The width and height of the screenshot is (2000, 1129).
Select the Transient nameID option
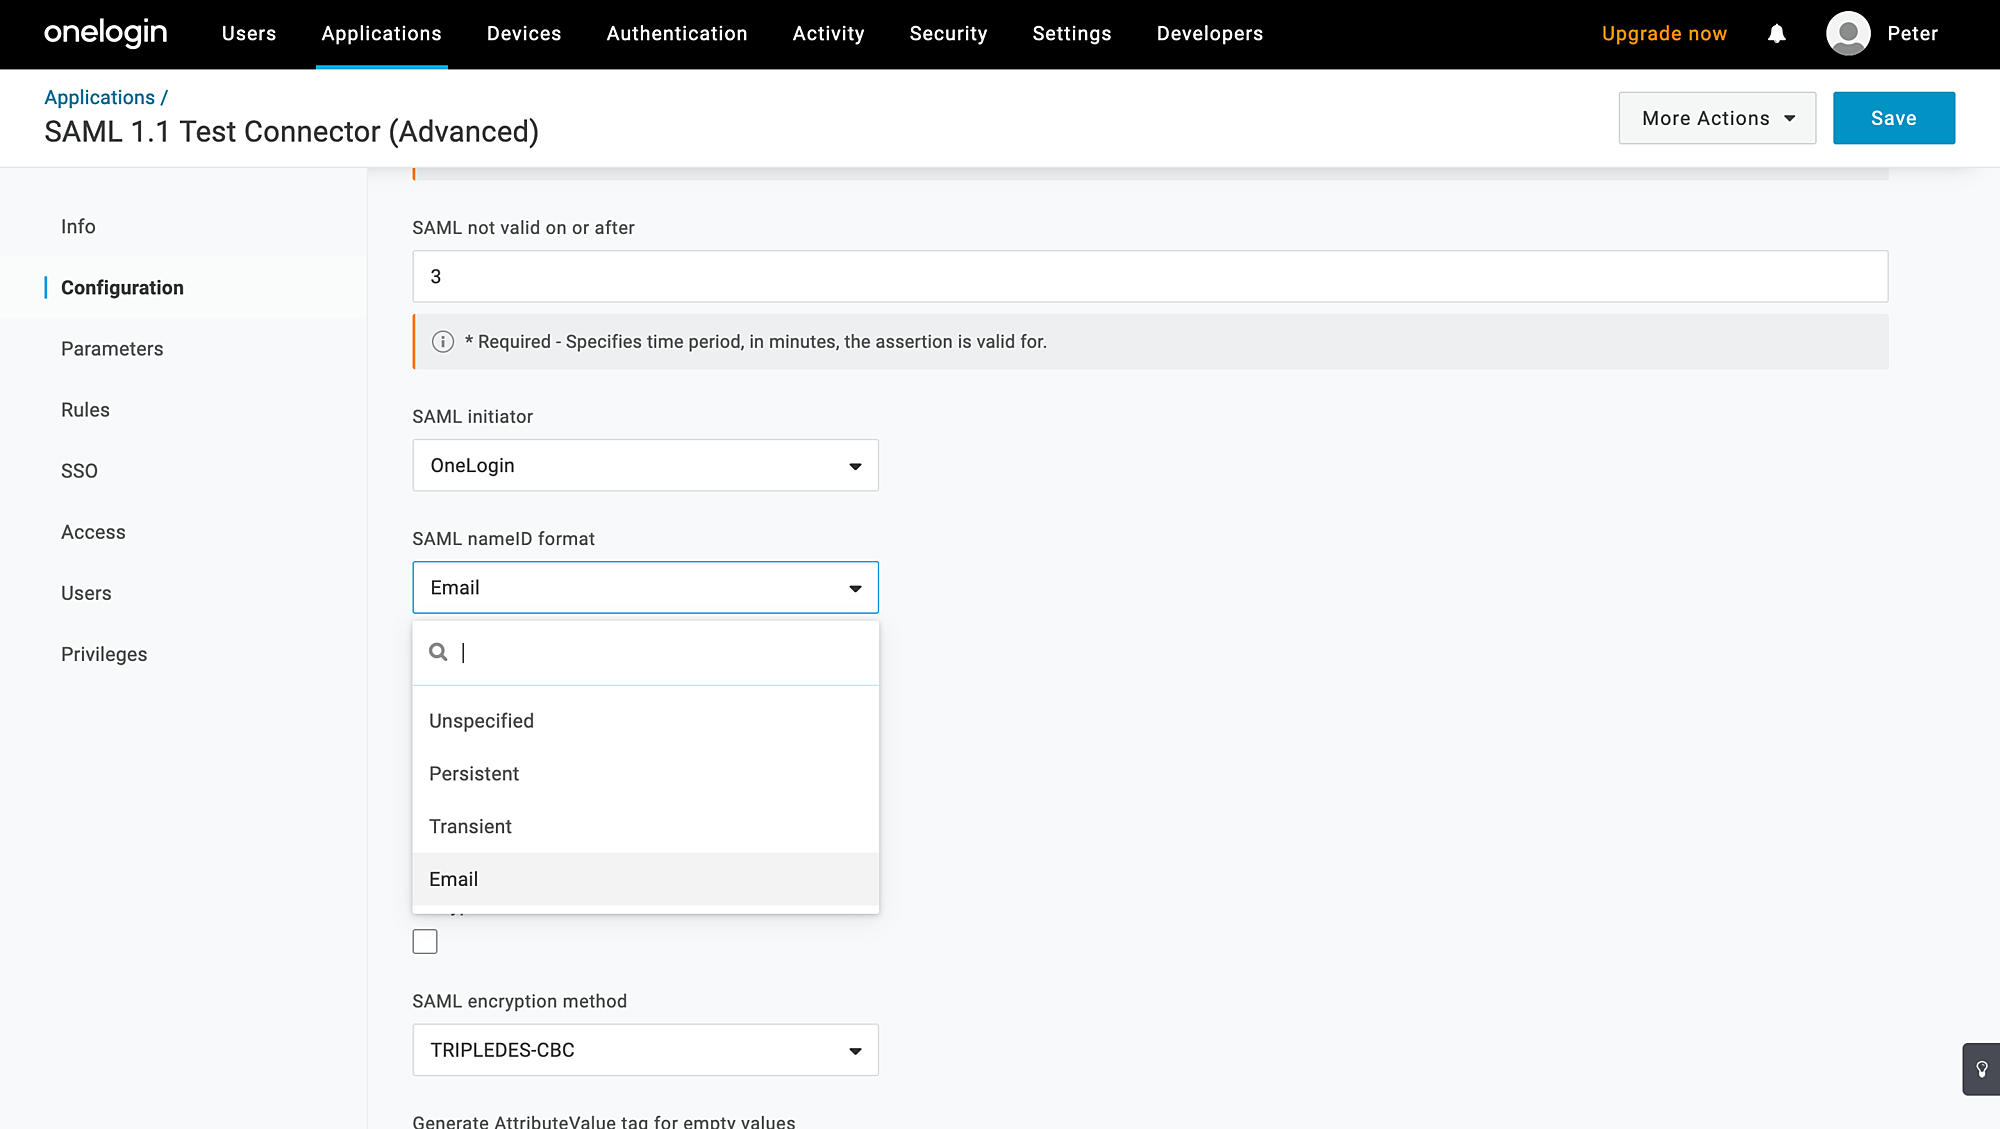[470, 827]
